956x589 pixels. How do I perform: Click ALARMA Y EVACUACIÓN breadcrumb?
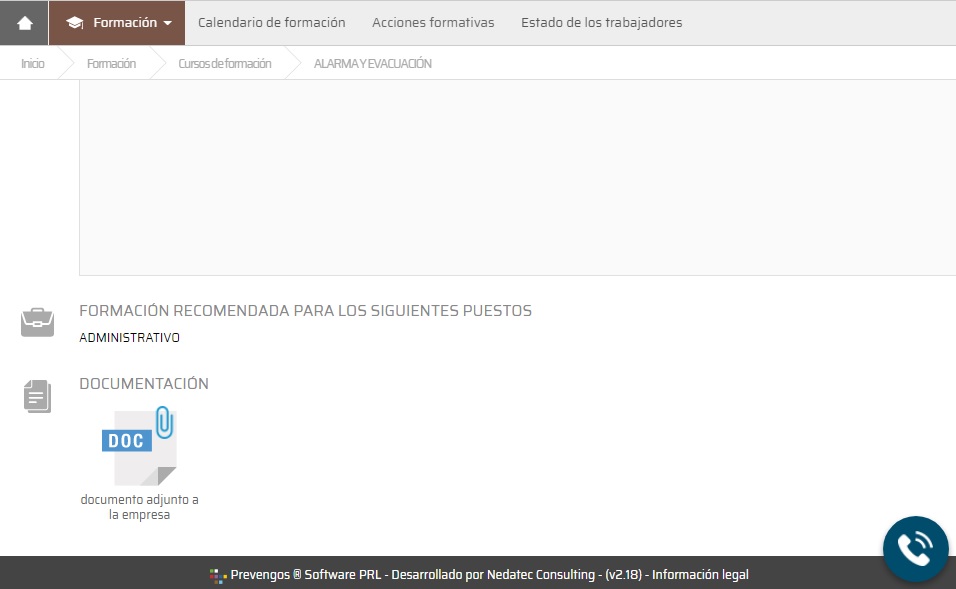373,63
